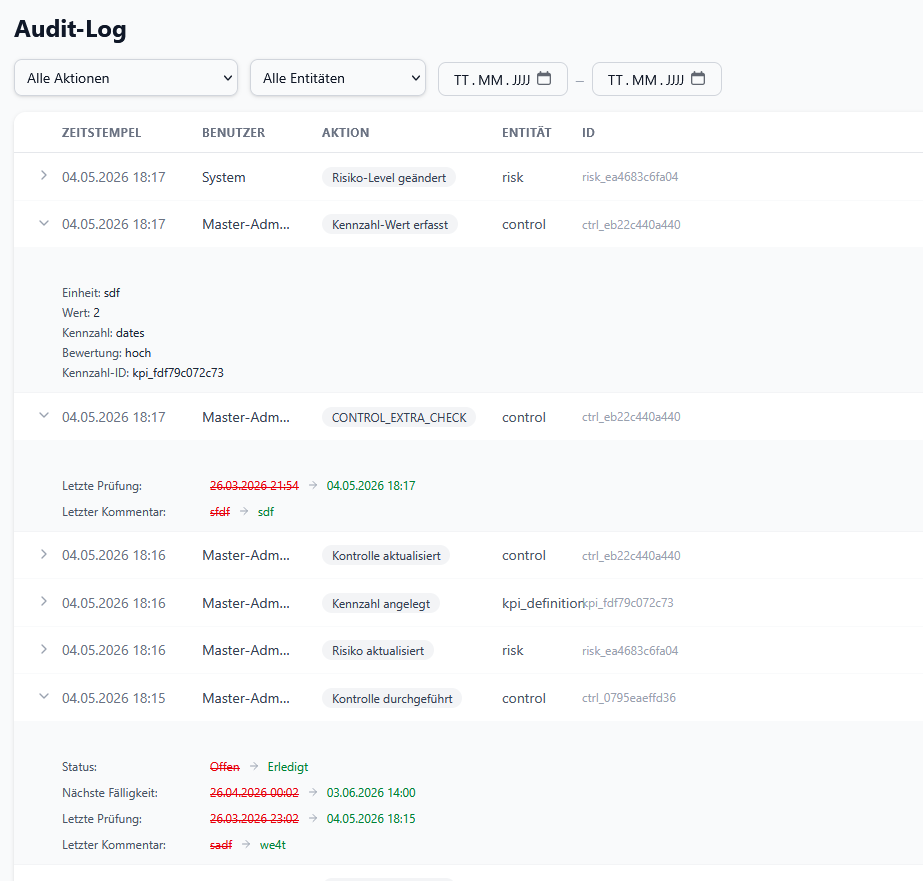The width and height of the screenshot is (923, 881).
Task: Expand the 'Risiko aktualisiert' row
Action: pos(44,649)
